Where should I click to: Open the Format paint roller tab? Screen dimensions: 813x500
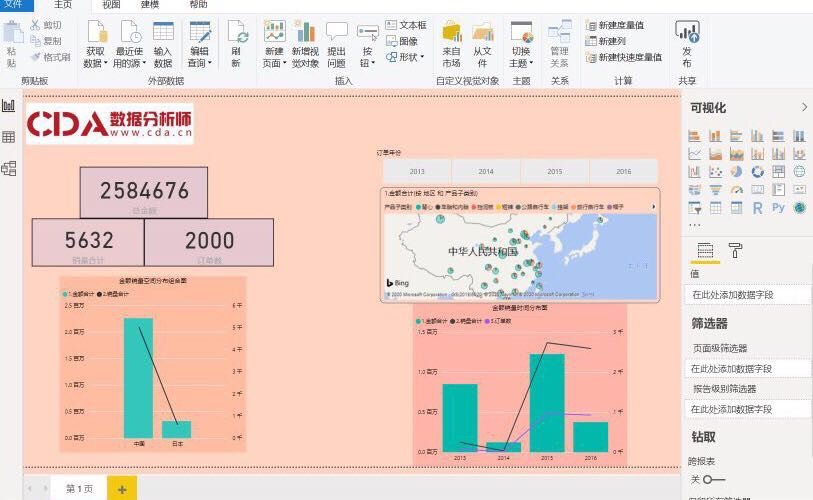735,251
